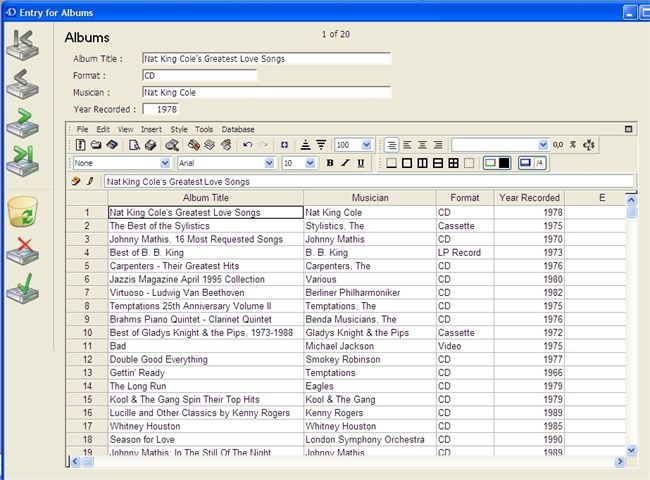The height and width of the screenshot is (480, 650).
Task: Go to the next record
Action: (x=24, y=124)
